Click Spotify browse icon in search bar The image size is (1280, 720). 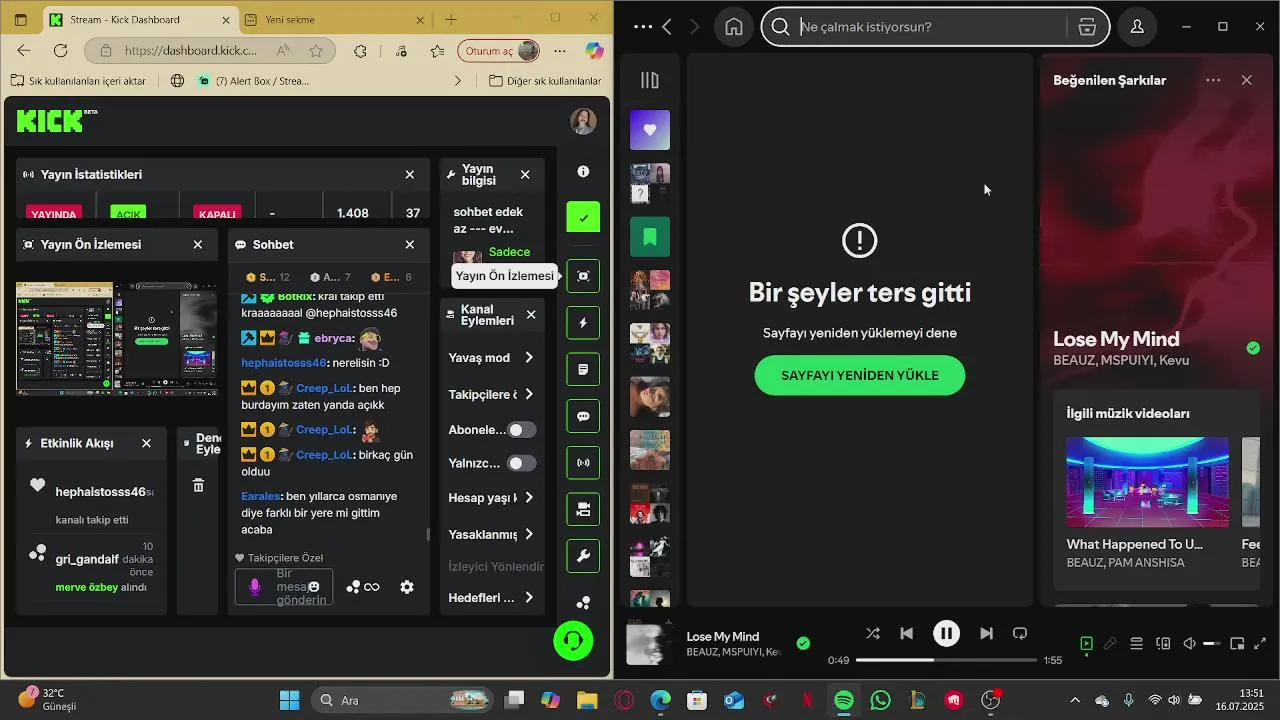coord(1088,27)
